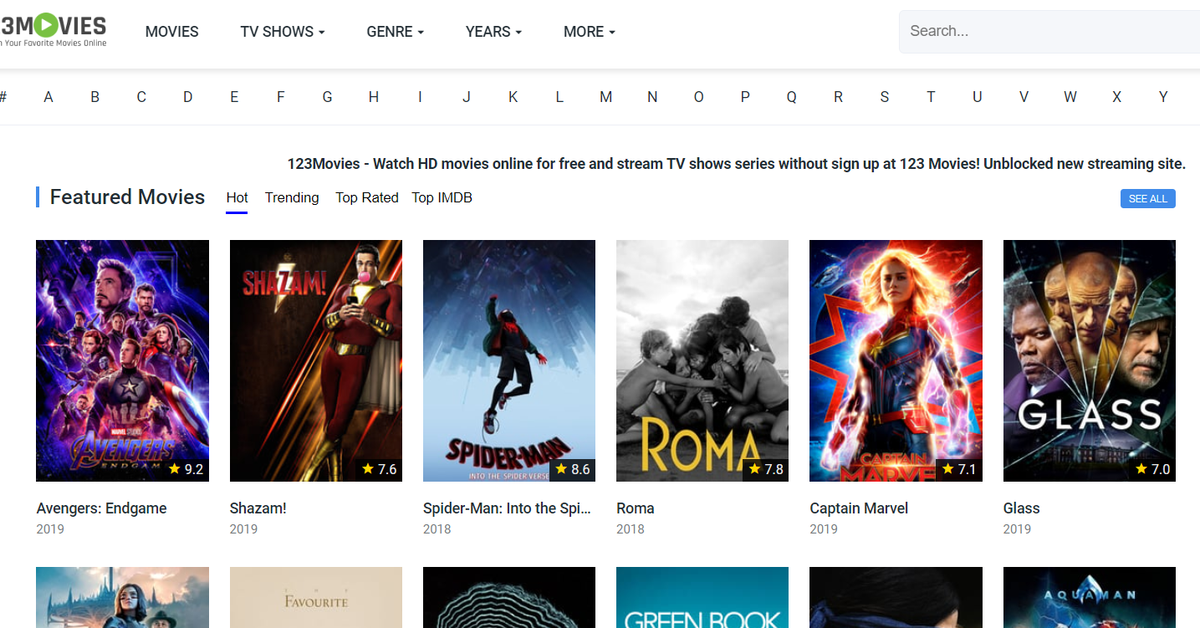Filter by letter E
This screenshot has width=1200, height=628.
234,97
